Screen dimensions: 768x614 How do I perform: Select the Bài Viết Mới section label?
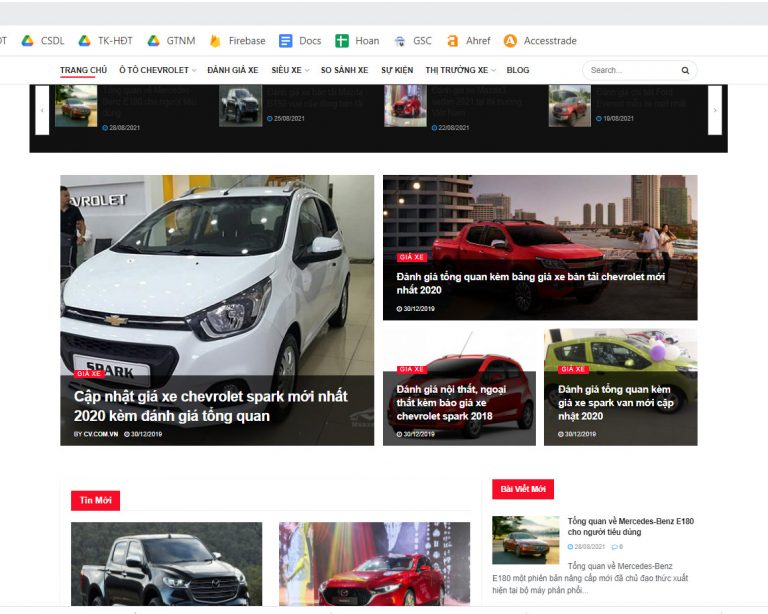click(x=523, y=489)
